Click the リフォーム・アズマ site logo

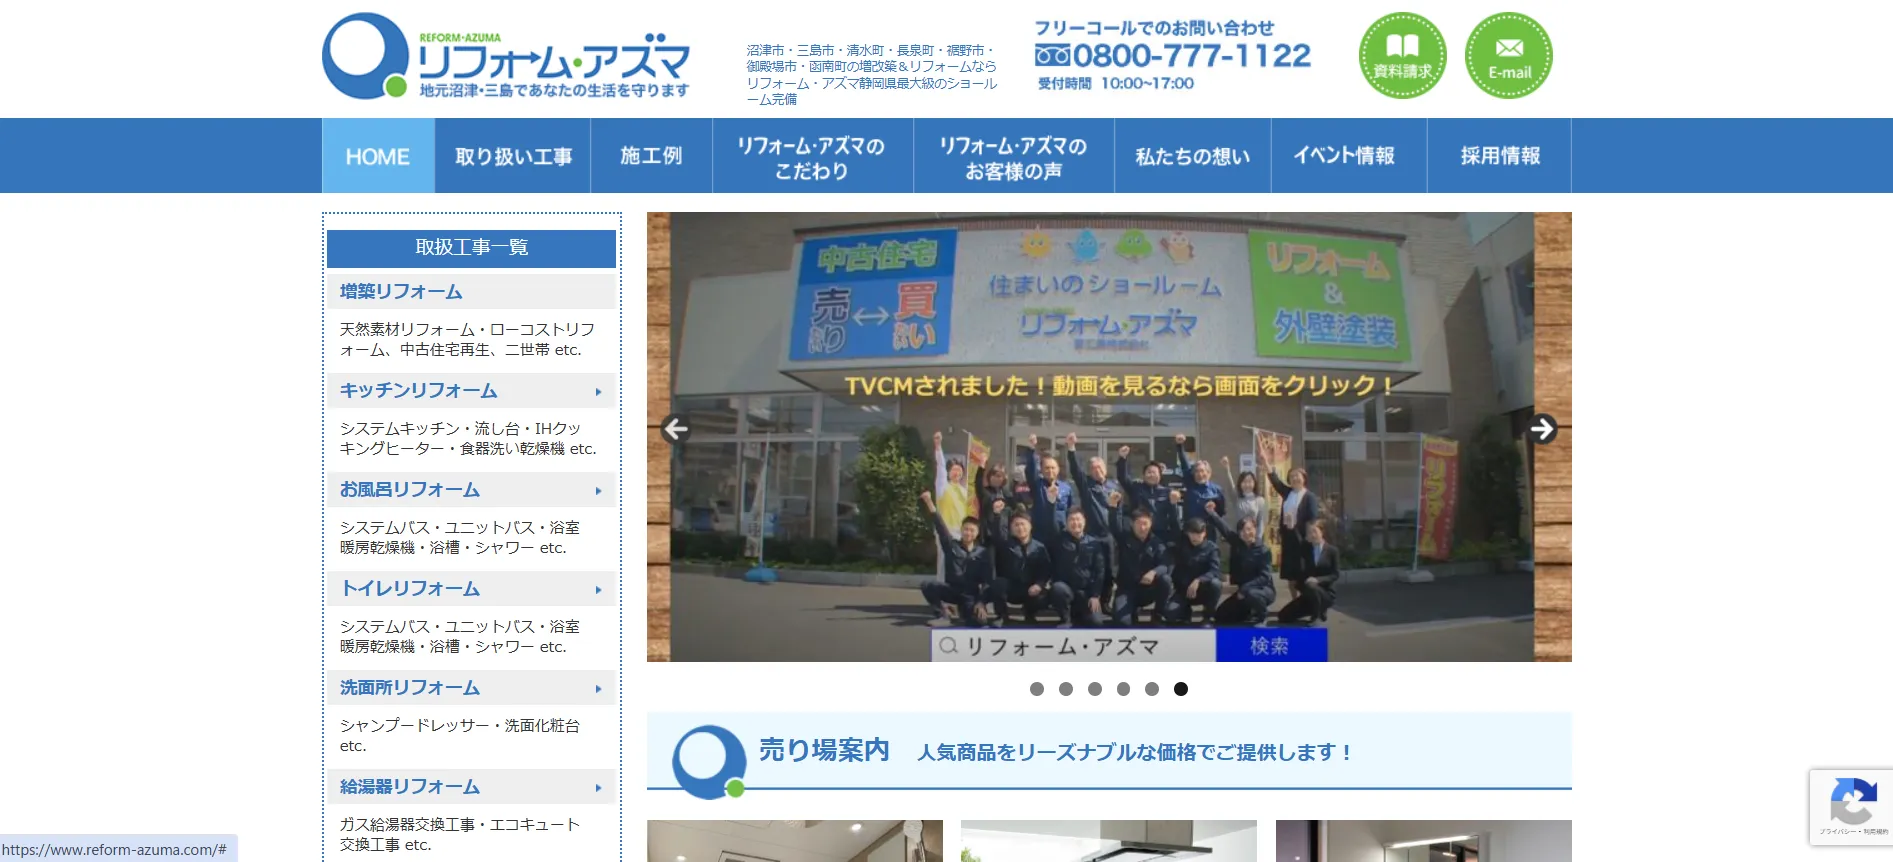click(506, 56)
